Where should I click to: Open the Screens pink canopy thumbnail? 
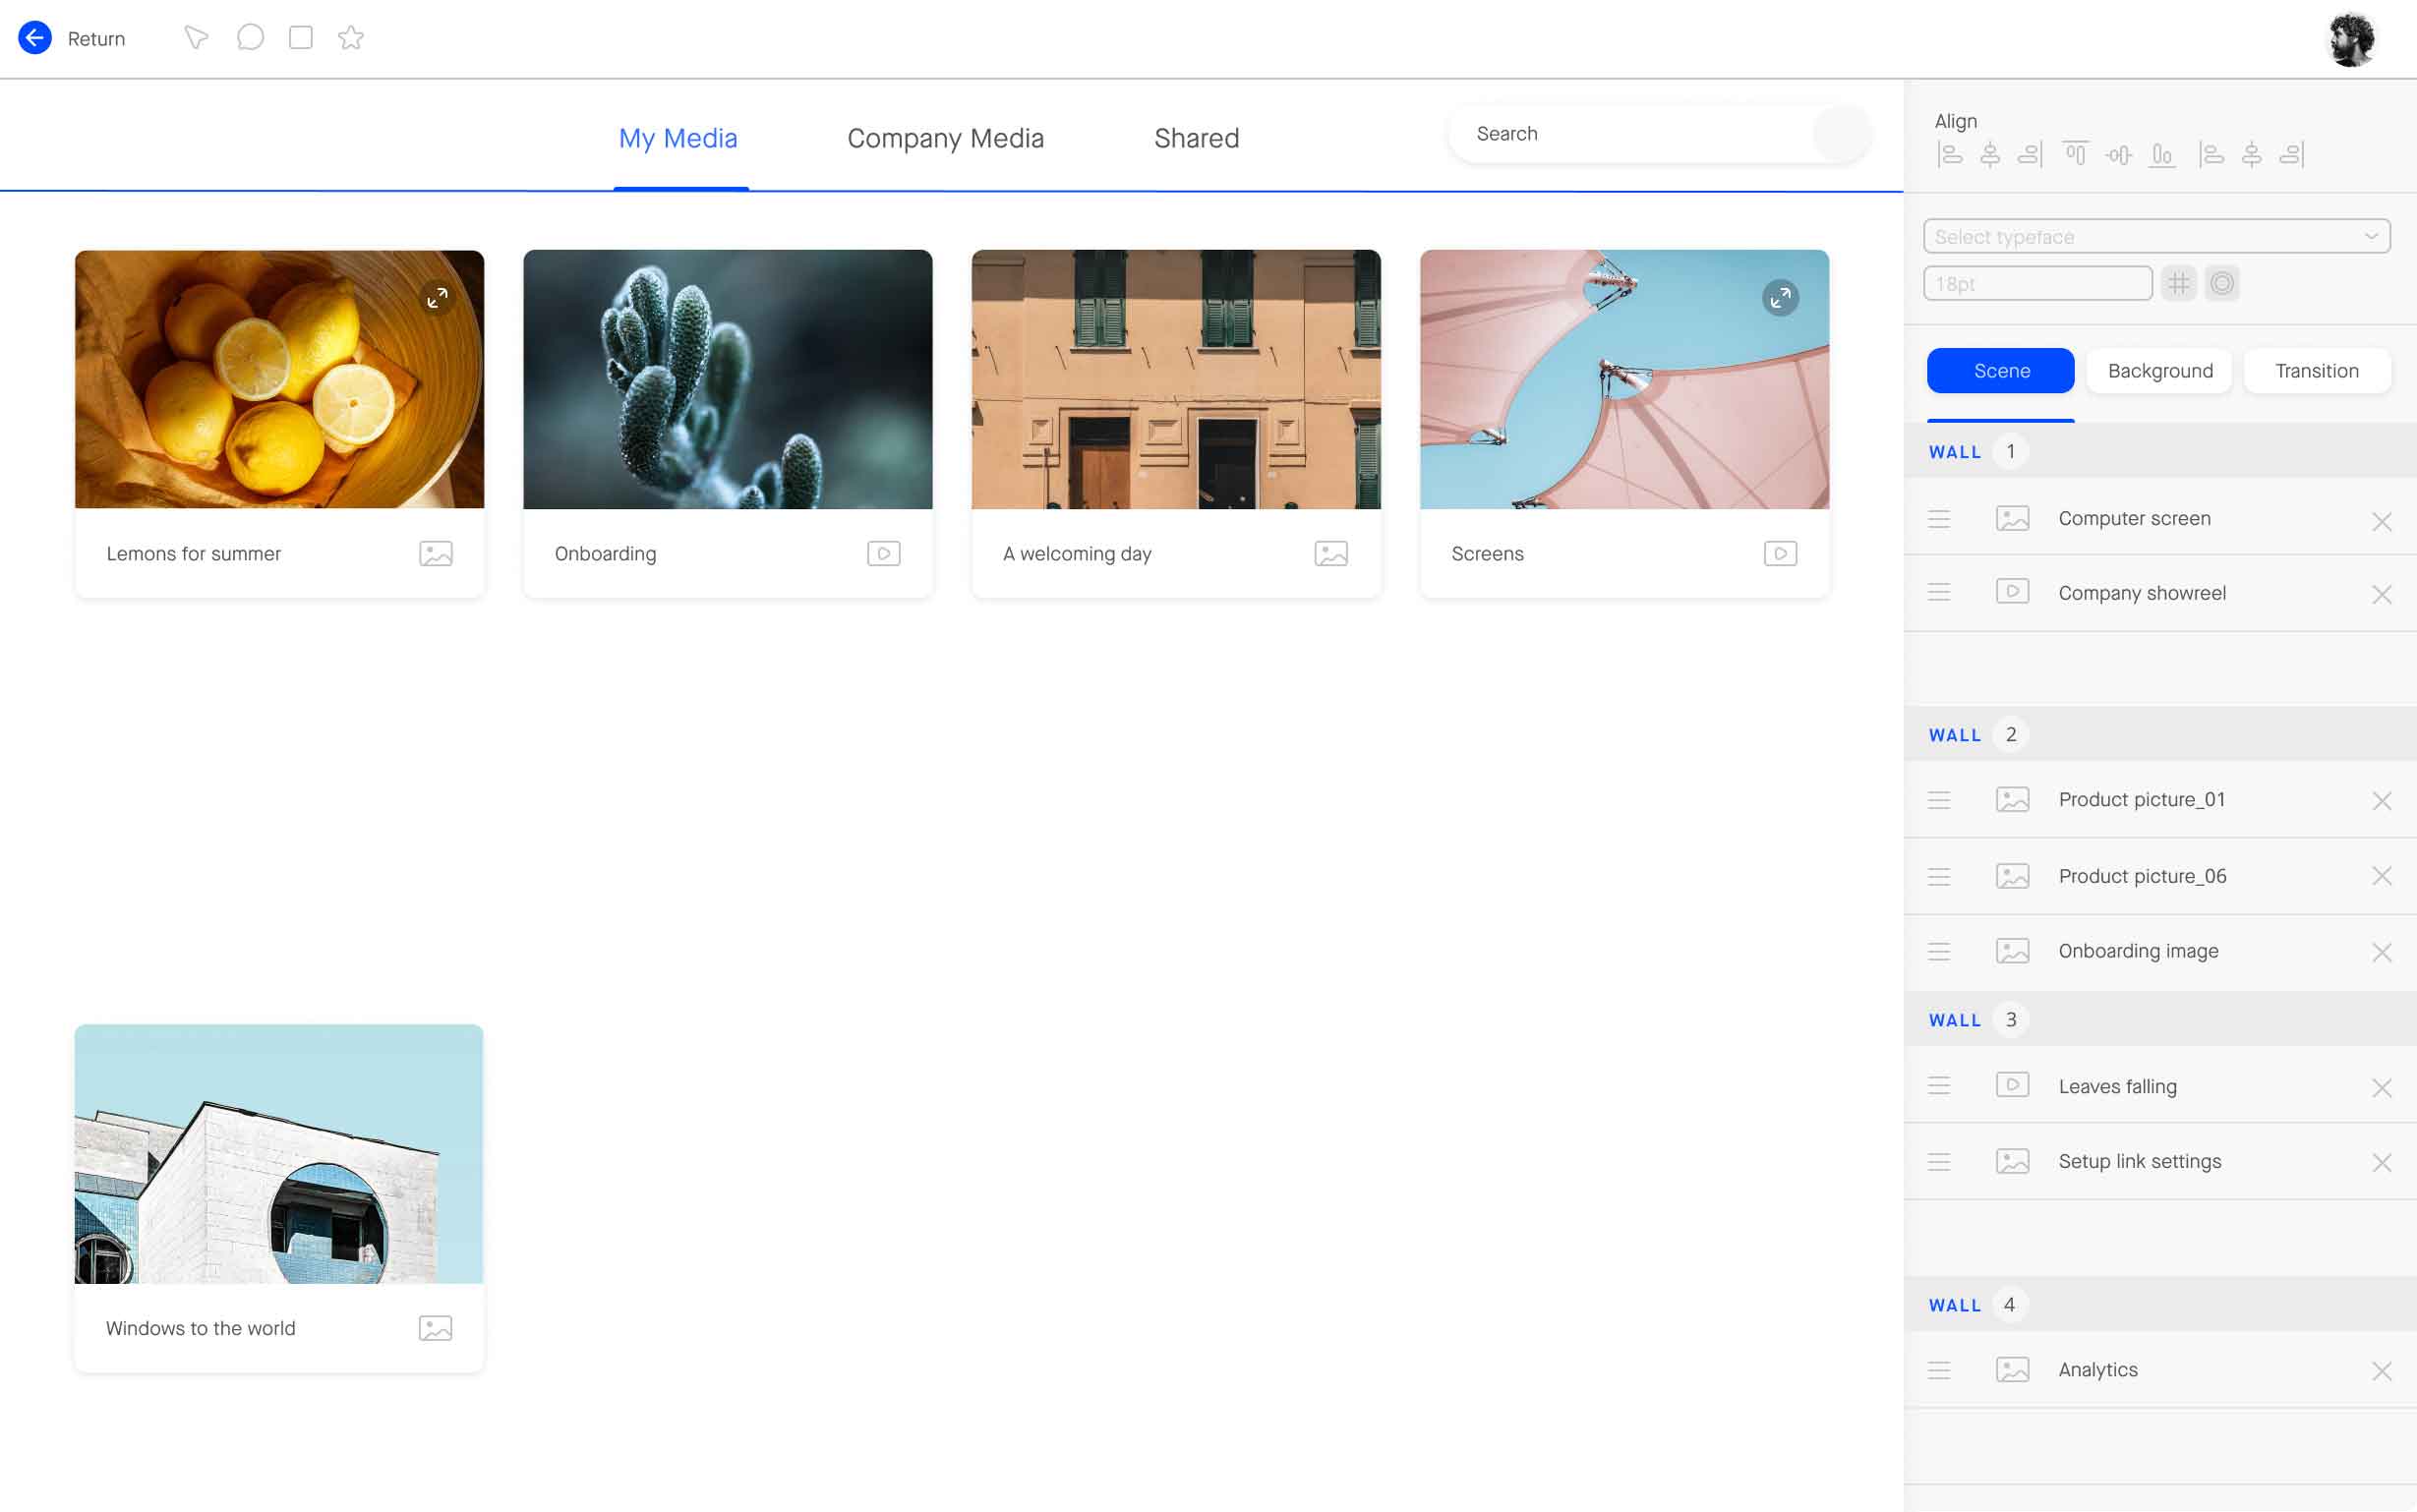1624,379
